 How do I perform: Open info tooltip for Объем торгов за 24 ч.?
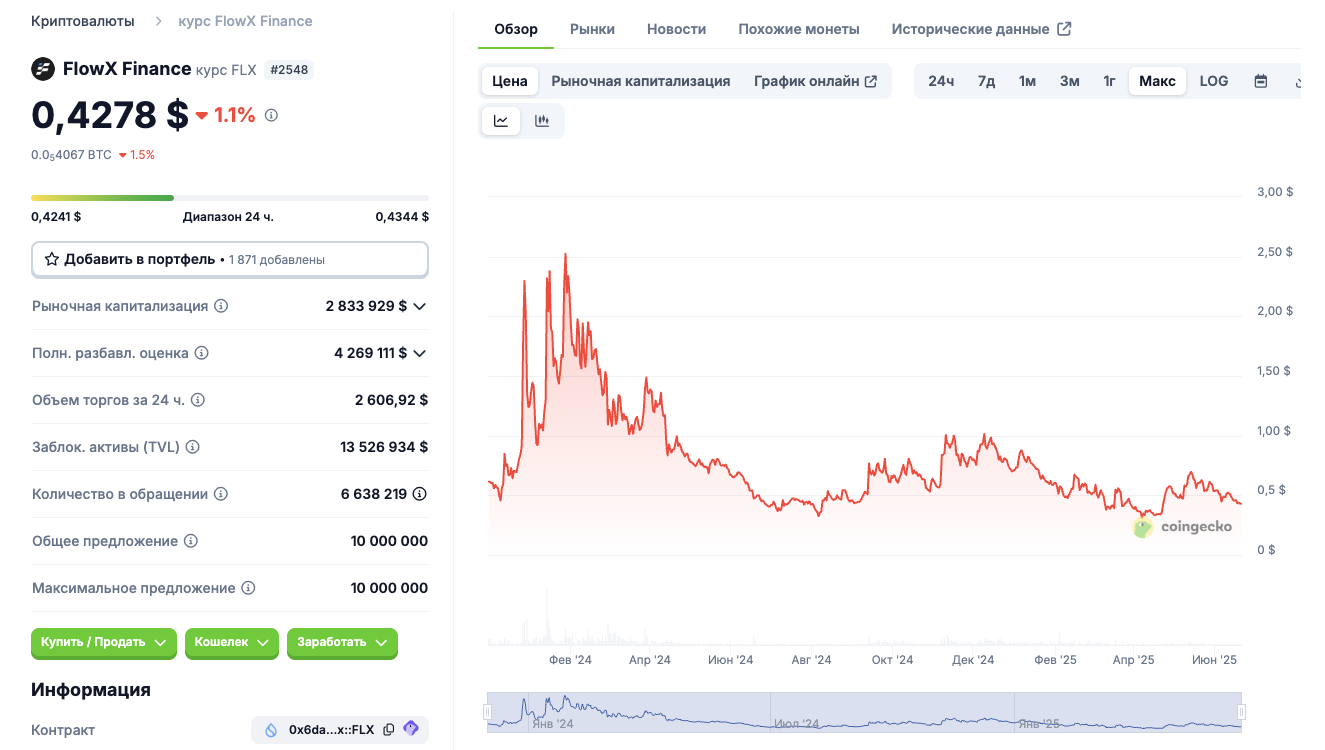[x=198, y=400]
